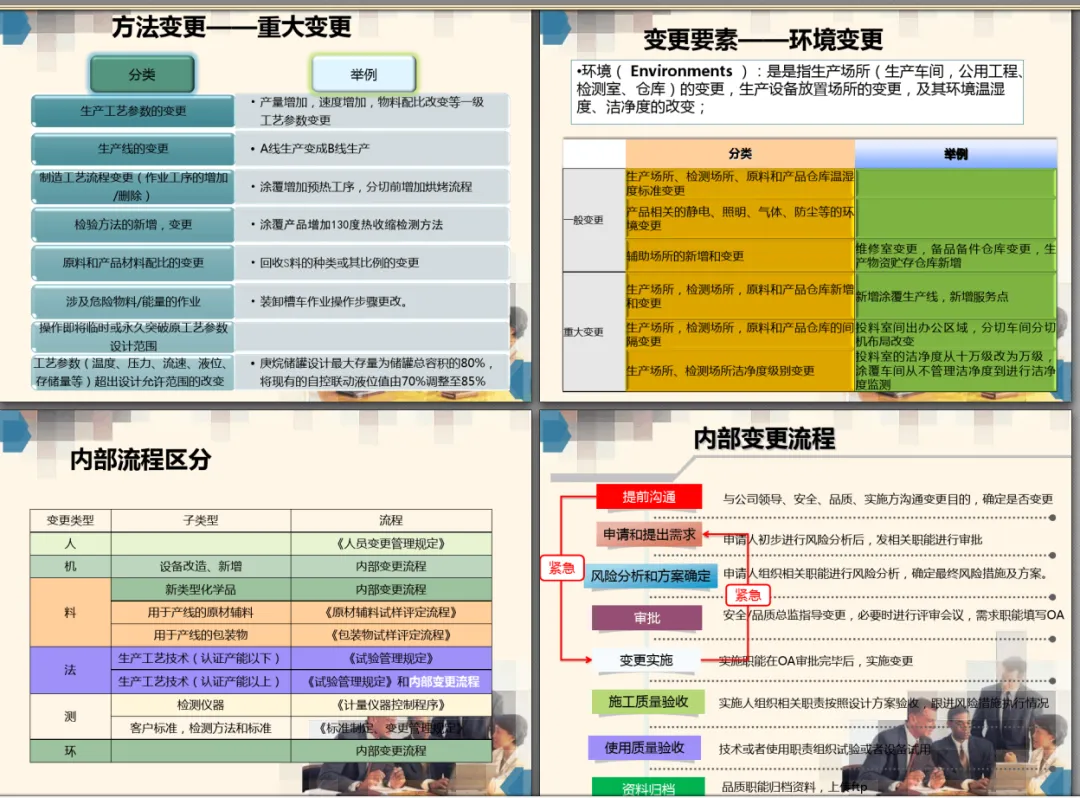Click the '变更实施' step box

click(x=647, y=660)
